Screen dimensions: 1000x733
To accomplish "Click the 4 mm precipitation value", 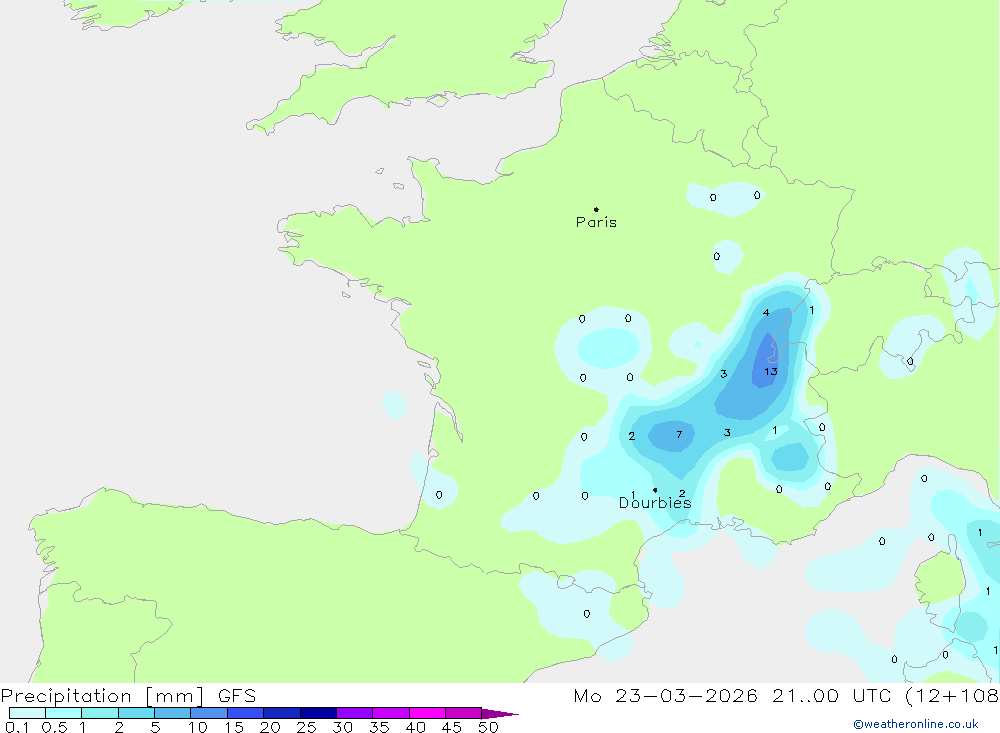I will point(766,313).
